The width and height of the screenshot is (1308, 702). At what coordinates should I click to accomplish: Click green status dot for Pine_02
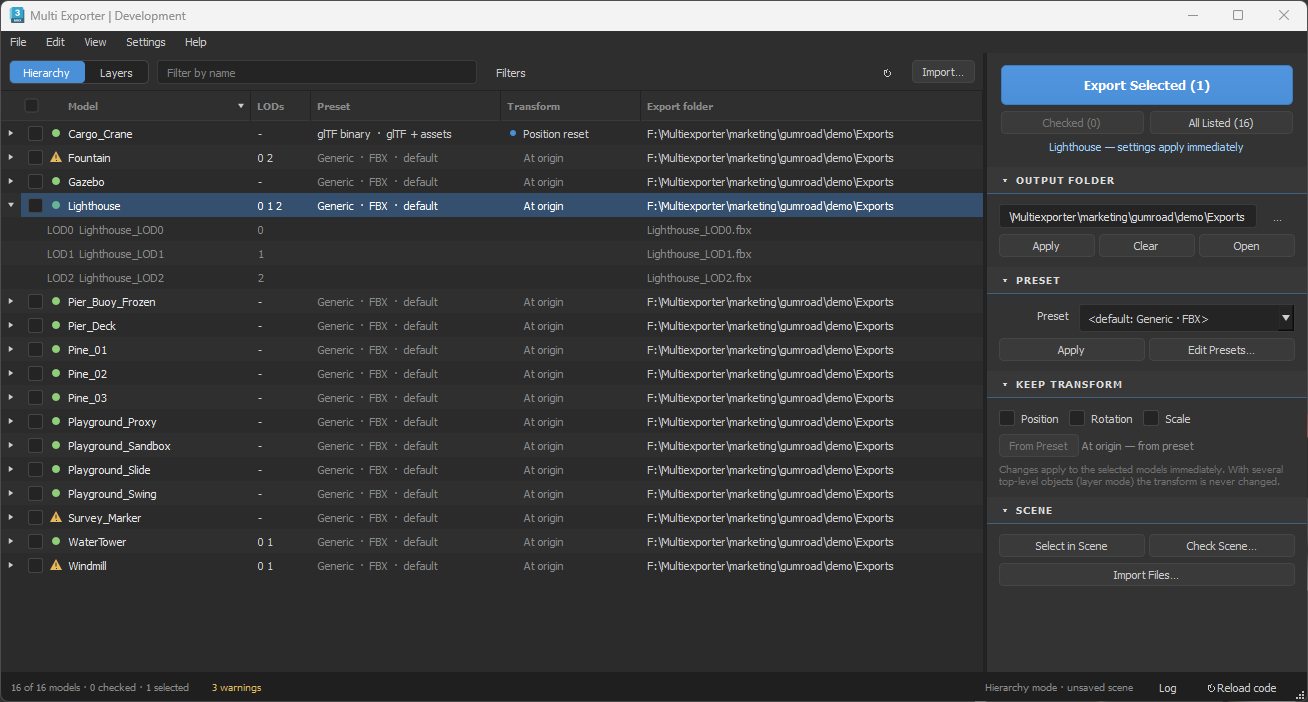coord(56,374)
